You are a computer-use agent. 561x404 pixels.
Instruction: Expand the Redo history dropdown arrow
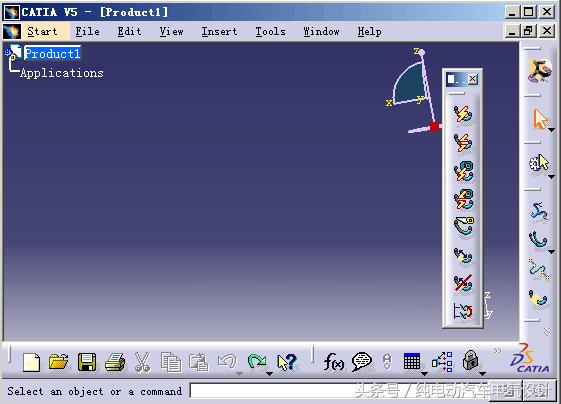pyautogui.click(x=269, y=374)
